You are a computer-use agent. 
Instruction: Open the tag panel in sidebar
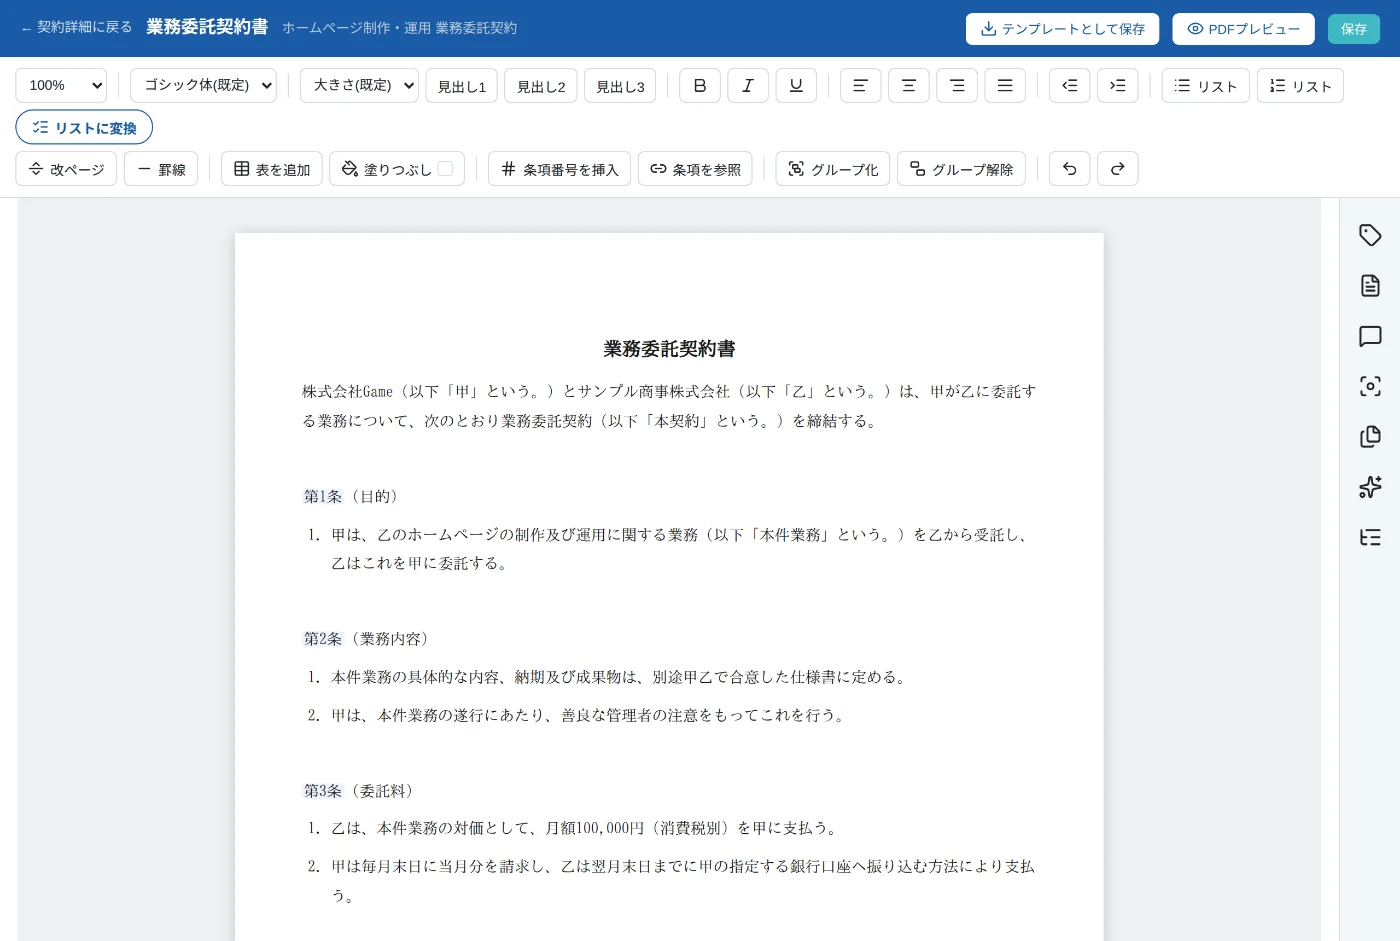1370,235
